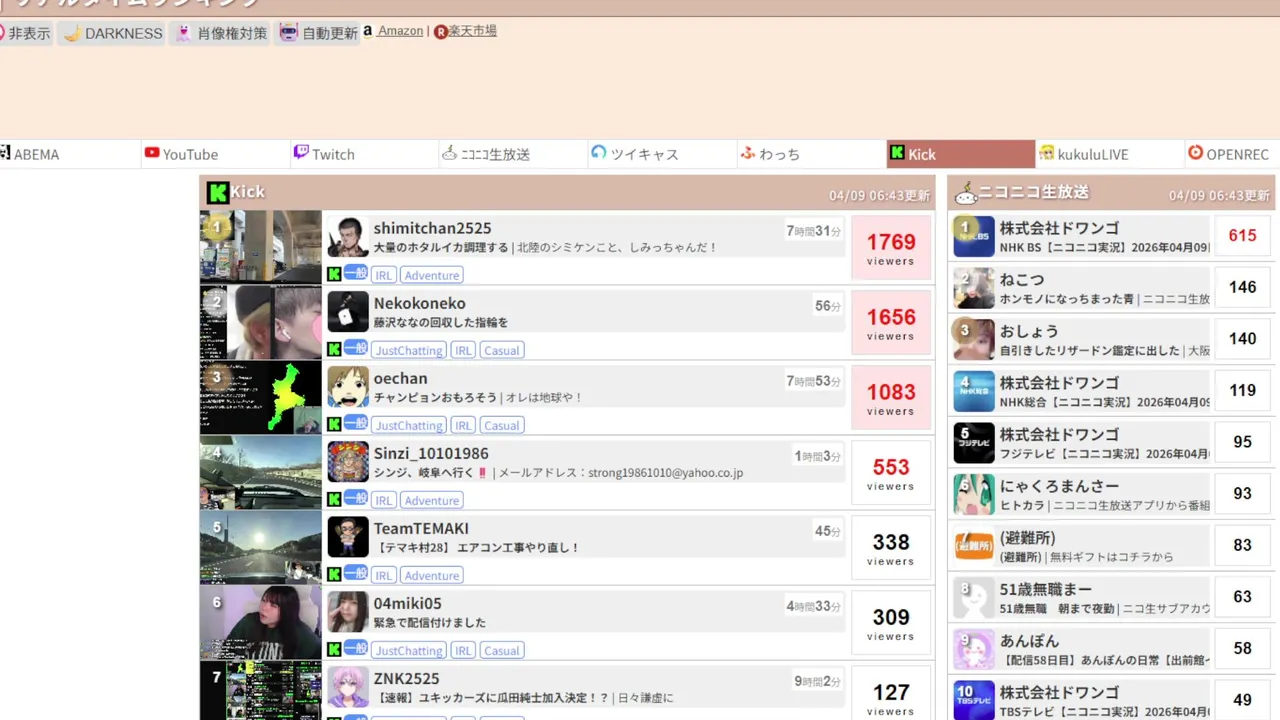This screenshot has width=1280, height=720.
Task: Toggle 肖像権対策 option
Action: pos(220,33)
